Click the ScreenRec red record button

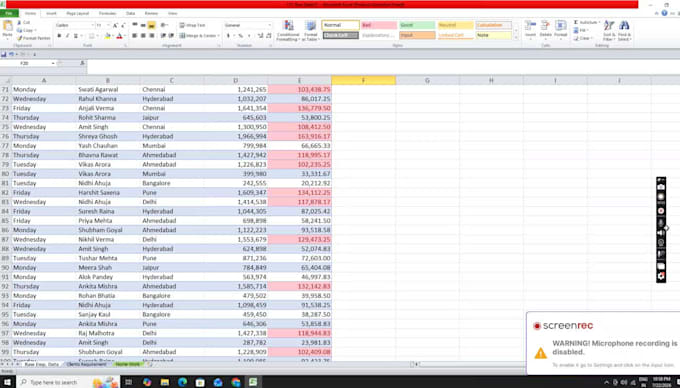[661, 211]
